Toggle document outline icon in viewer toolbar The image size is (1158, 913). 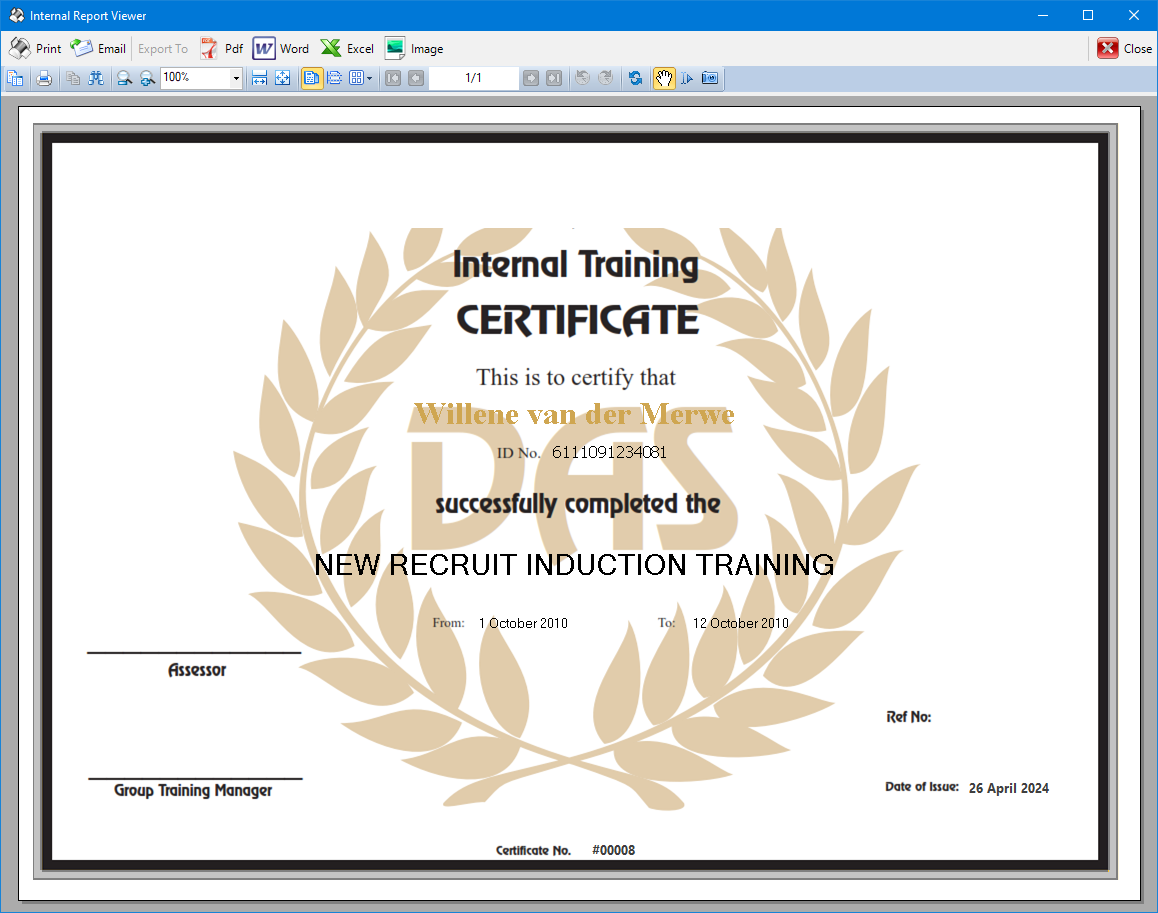[16, 78]
